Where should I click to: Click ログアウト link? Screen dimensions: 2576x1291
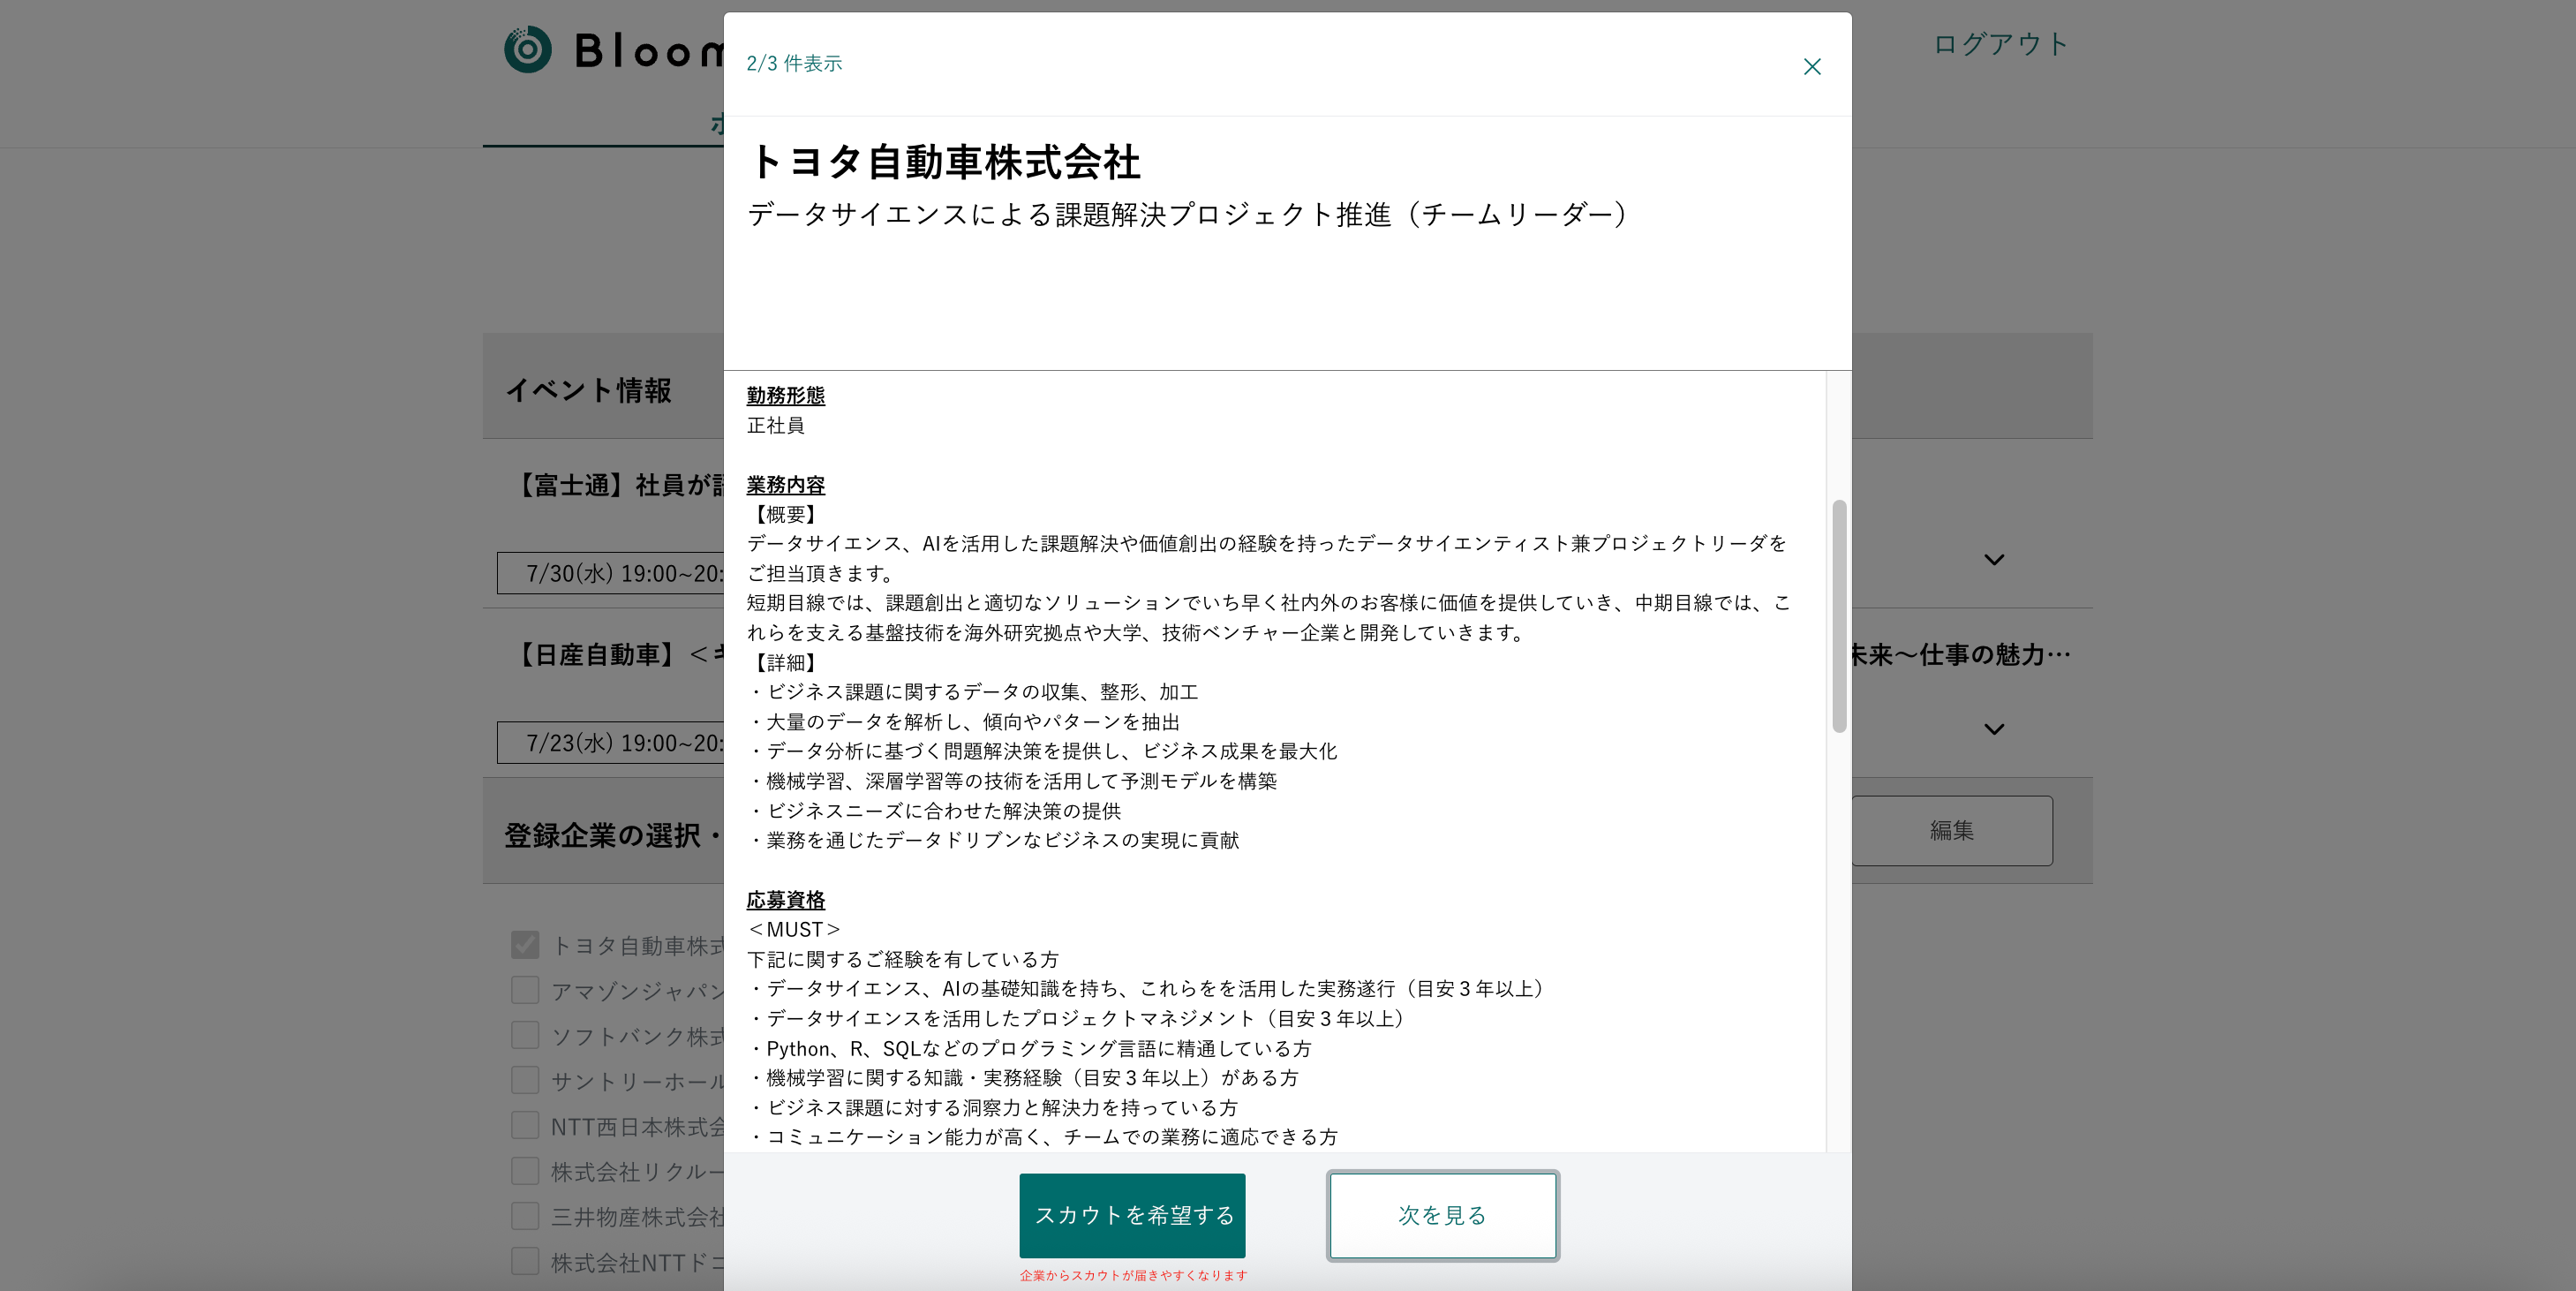click(x=2000, y=45)
